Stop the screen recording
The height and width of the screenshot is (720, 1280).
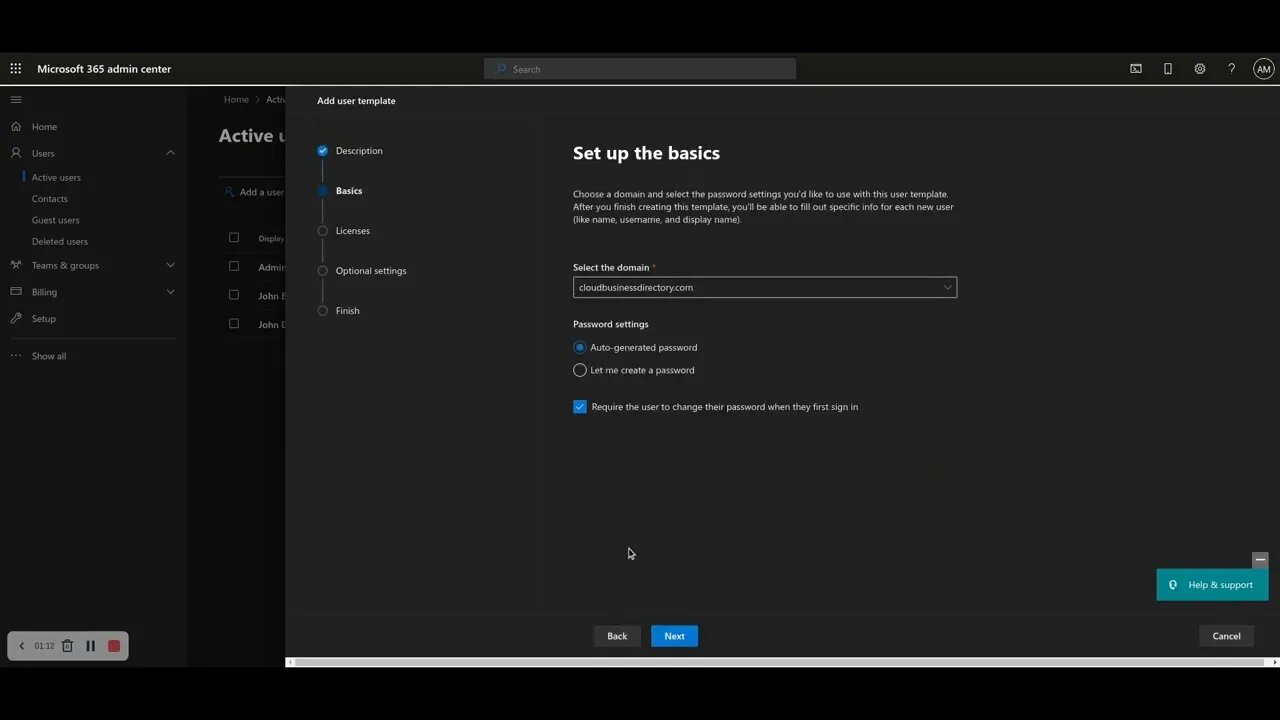tap(114, 646)
